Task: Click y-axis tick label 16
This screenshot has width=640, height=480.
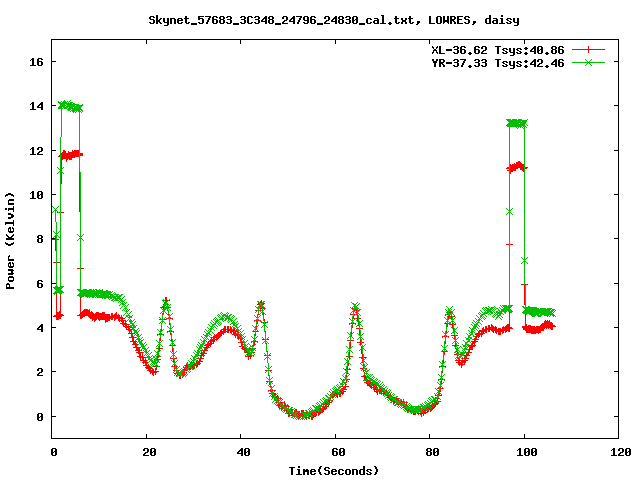Action: coord(36,62)
